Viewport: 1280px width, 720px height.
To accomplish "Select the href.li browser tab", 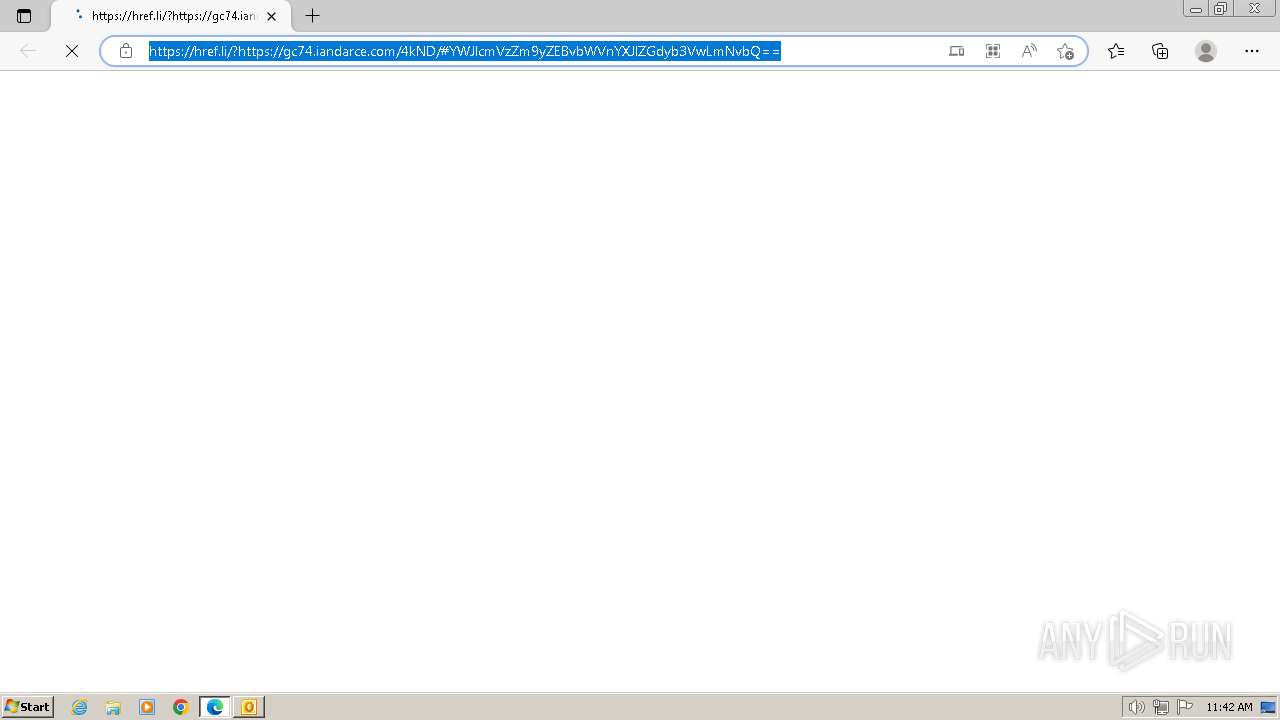I will click(x=171, y=16).
